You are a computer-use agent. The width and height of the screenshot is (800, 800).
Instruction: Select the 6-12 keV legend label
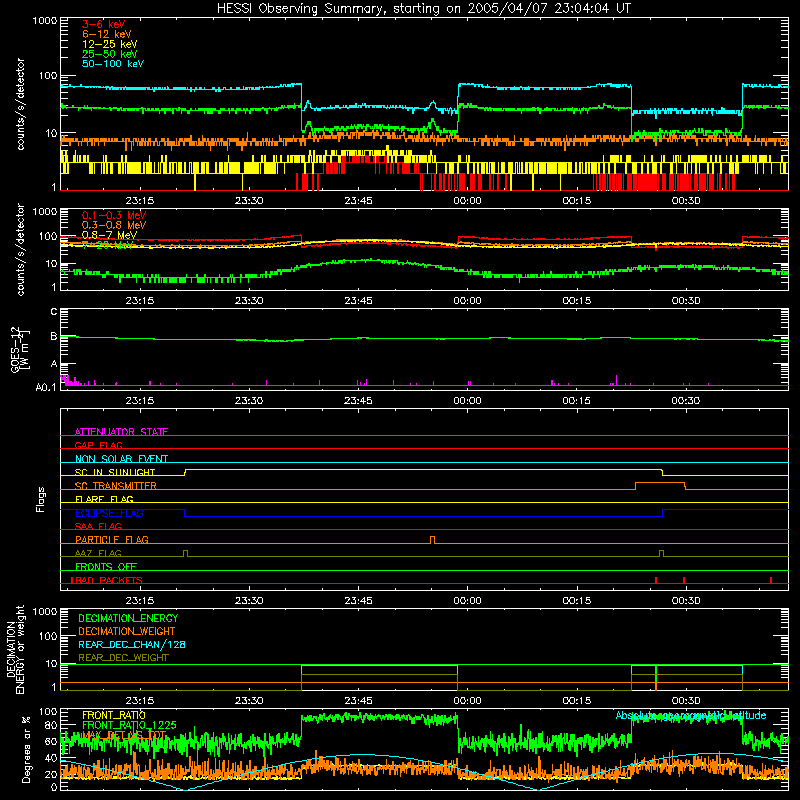pos(107,34)
